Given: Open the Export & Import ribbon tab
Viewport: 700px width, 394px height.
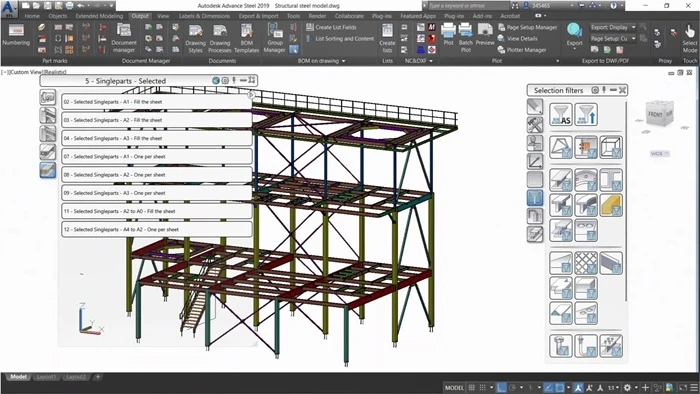Looking at the screenshot, I should [x=258, y=16].
